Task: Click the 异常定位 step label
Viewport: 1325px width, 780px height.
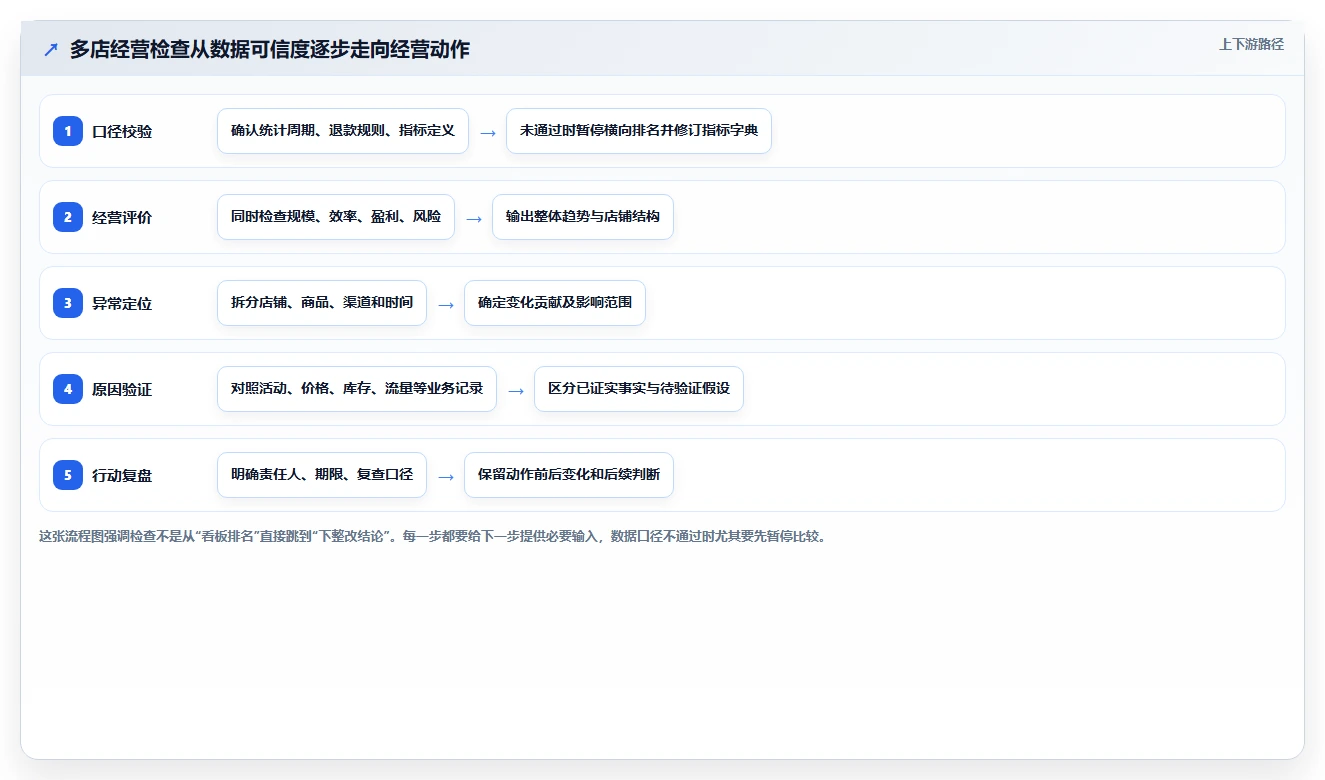Action: tap(122, 303)
